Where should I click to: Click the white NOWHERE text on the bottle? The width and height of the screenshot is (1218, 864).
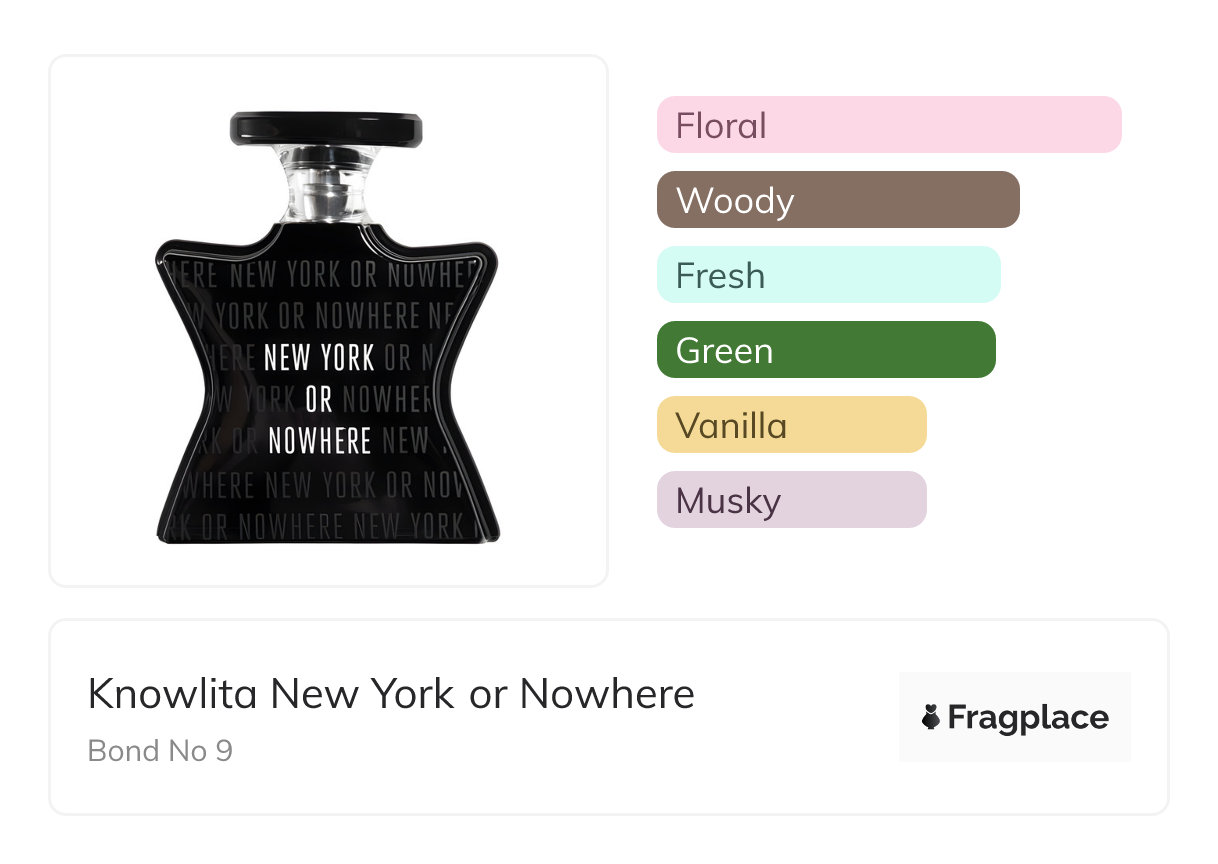319,440
